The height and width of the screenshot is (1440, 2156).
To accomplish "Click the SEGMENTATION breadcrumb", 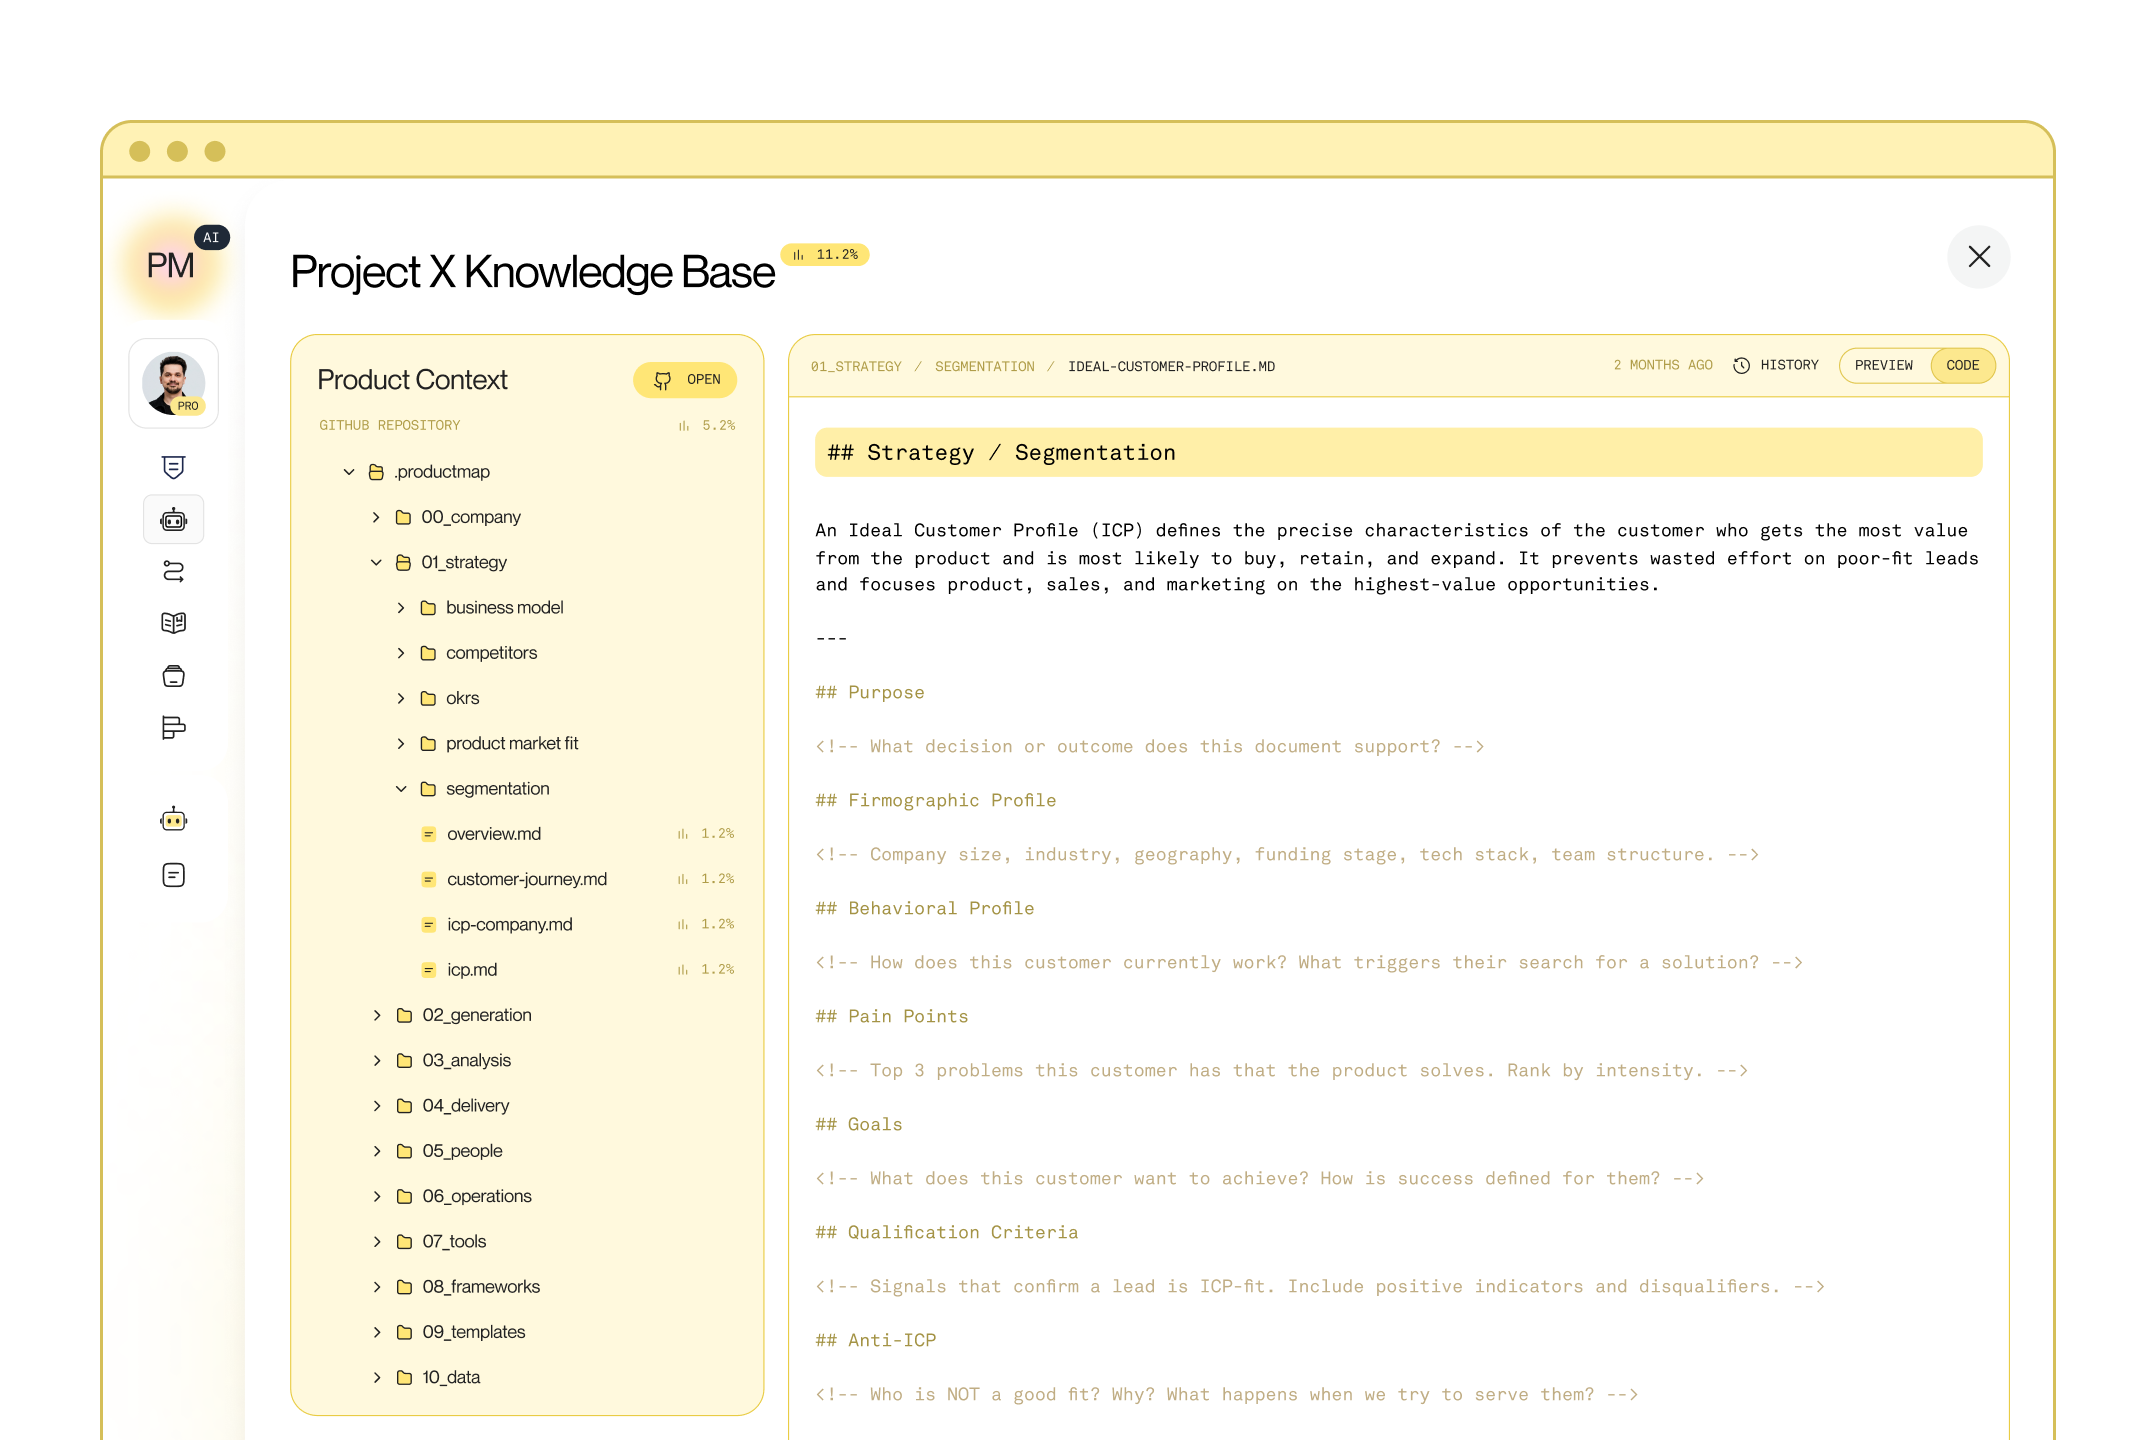I will click(x=985, y=367).
